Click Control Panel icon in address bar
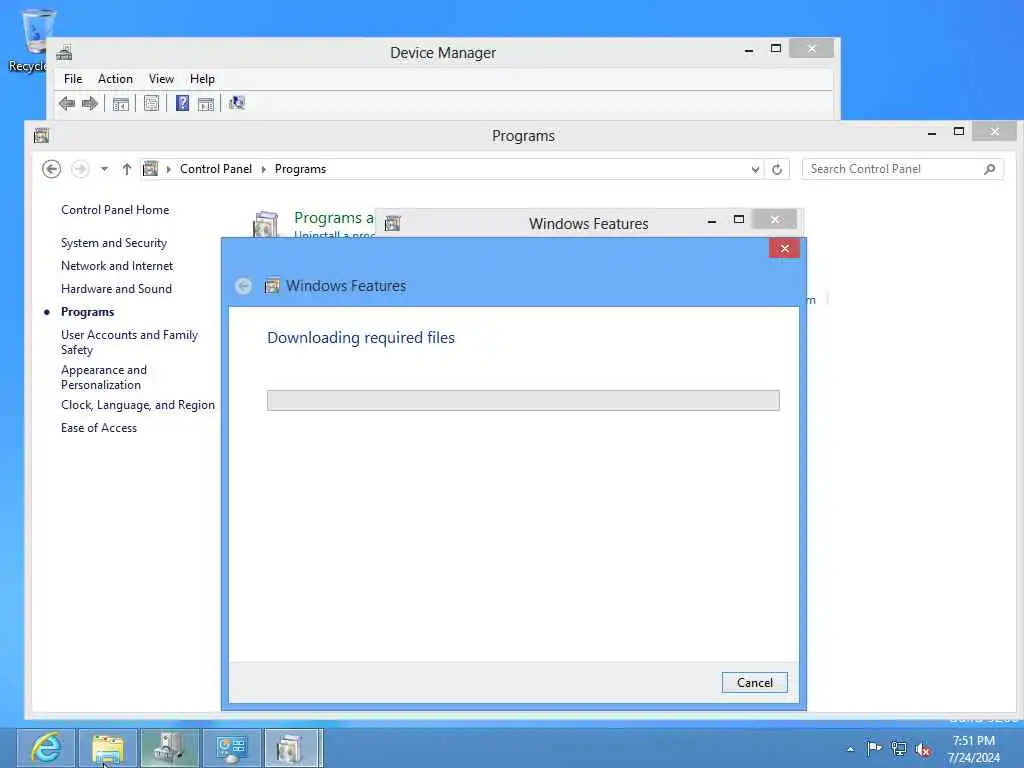The image size is (1024, 768). click(x=150, y=169)
